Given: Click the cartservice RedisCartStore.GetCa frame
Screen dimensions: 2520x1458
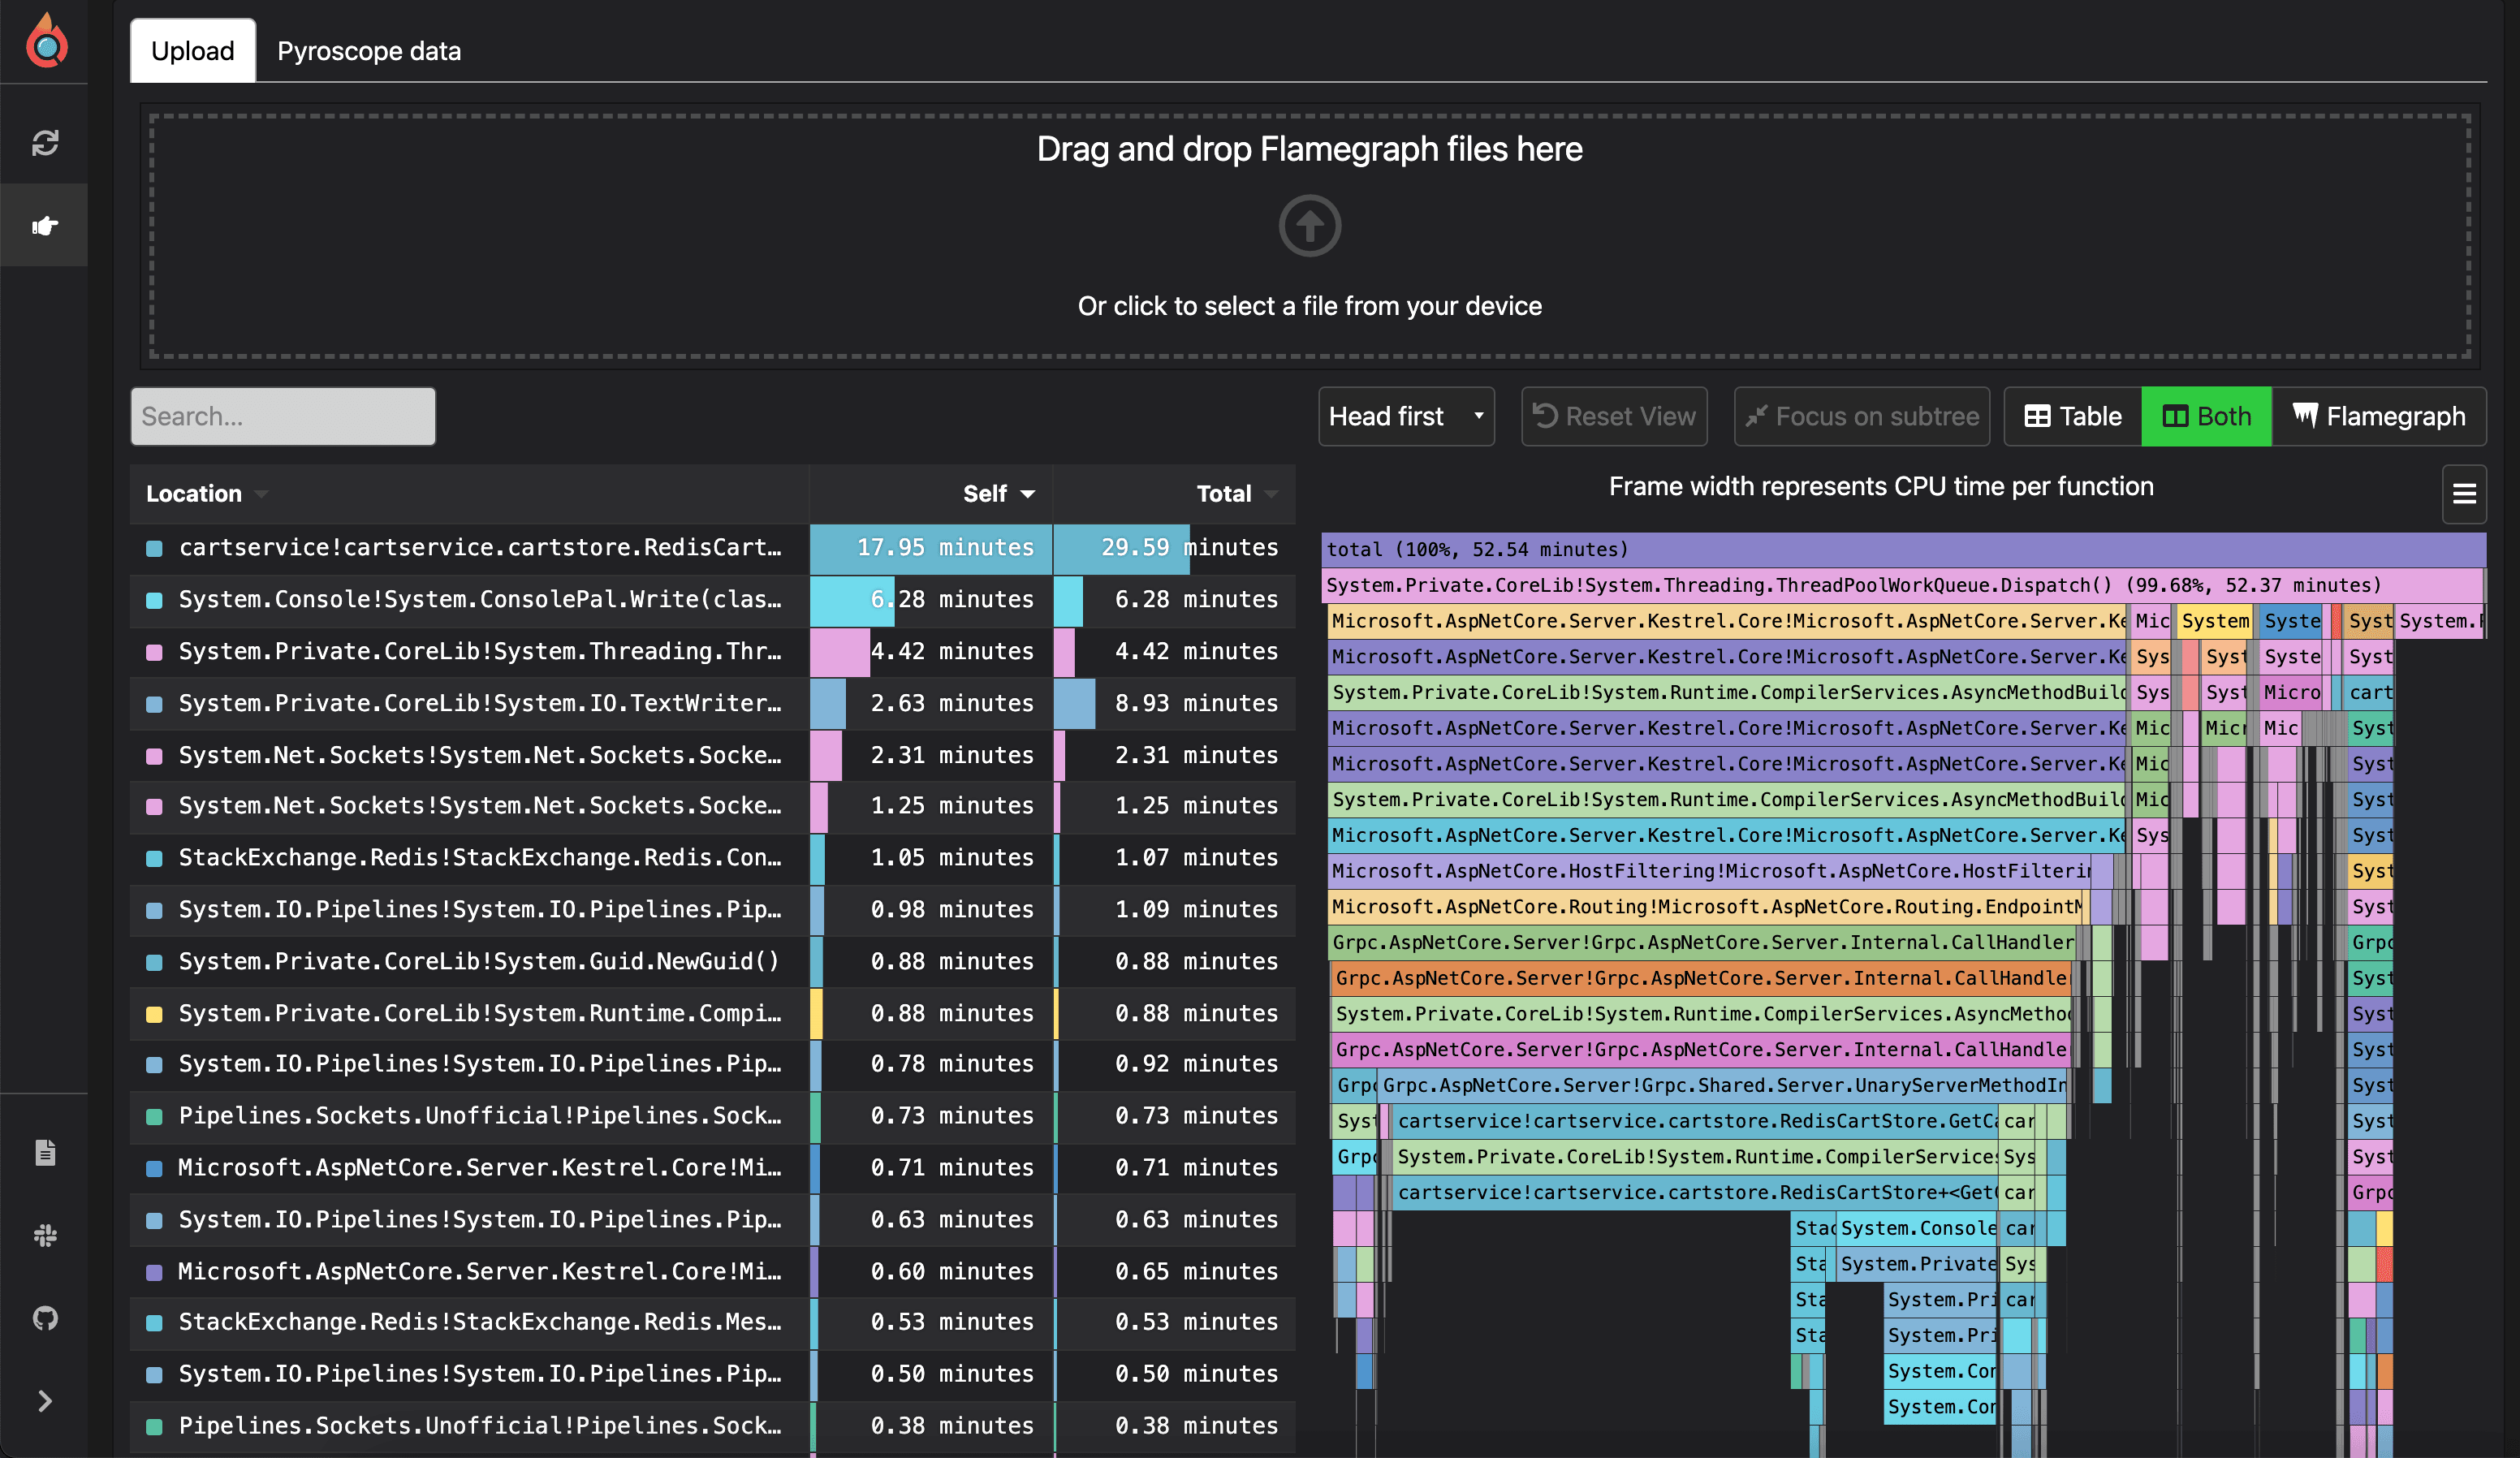Looking at the screenshot, I should [x=1696, y=1121].
